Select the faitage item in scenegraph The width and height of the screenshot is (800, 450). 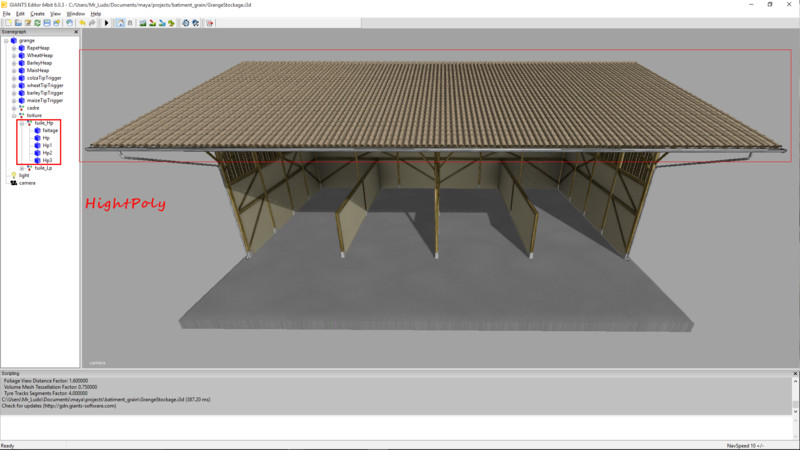pos(50,130)
